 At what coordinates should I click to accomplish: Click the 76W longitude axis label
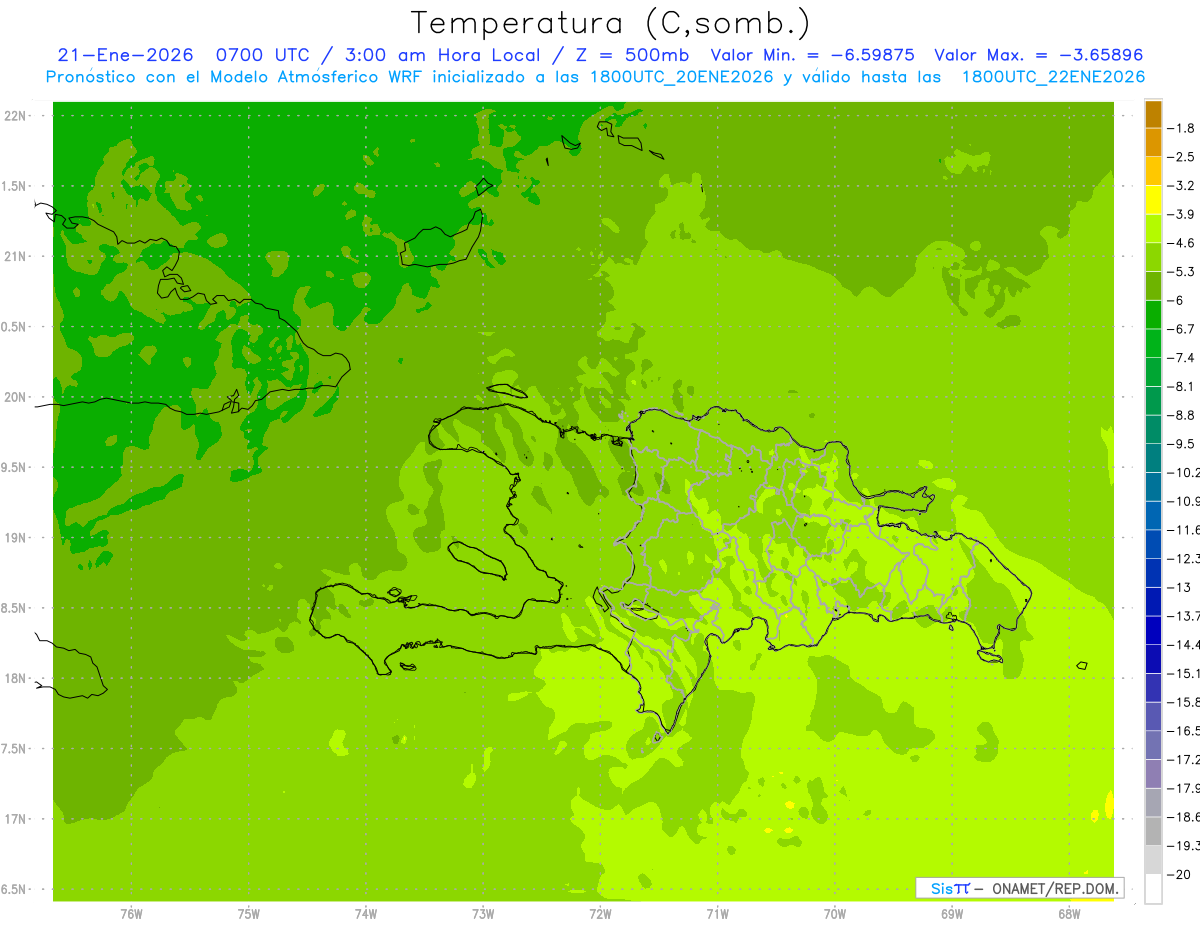click(131, 914)
